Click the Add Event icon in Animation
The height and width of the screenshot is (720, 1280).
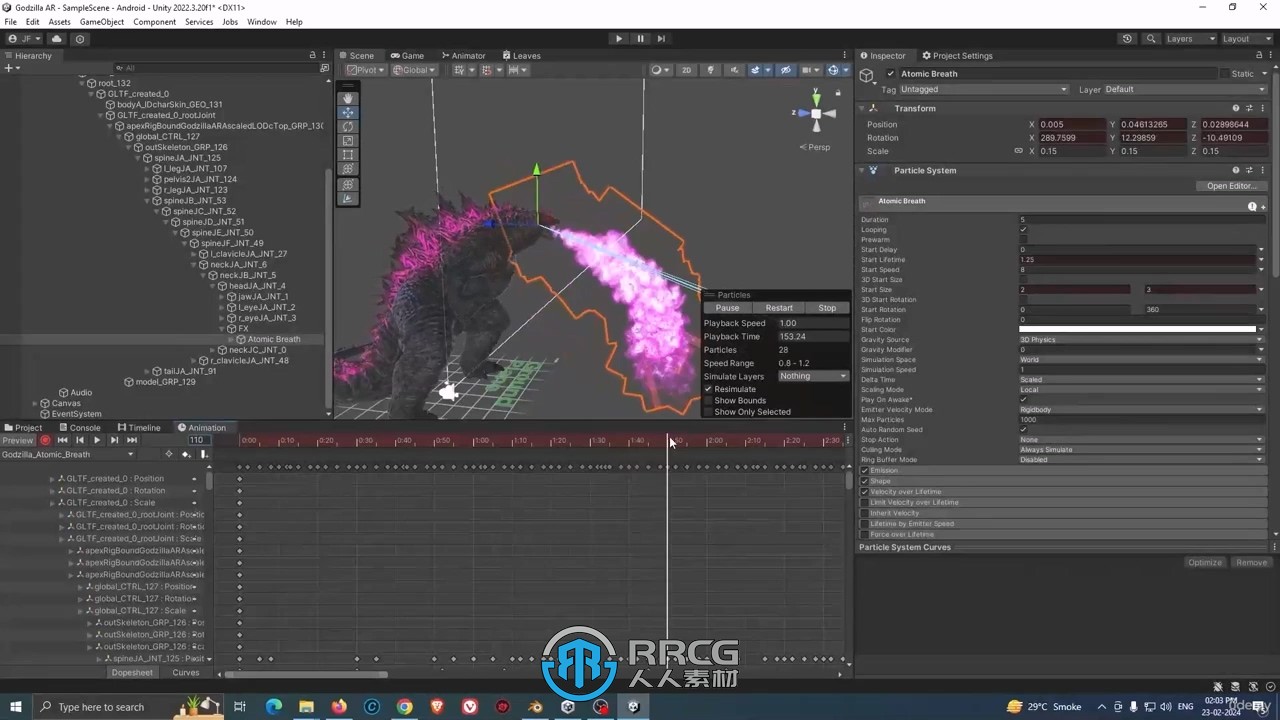coord(203,454)
